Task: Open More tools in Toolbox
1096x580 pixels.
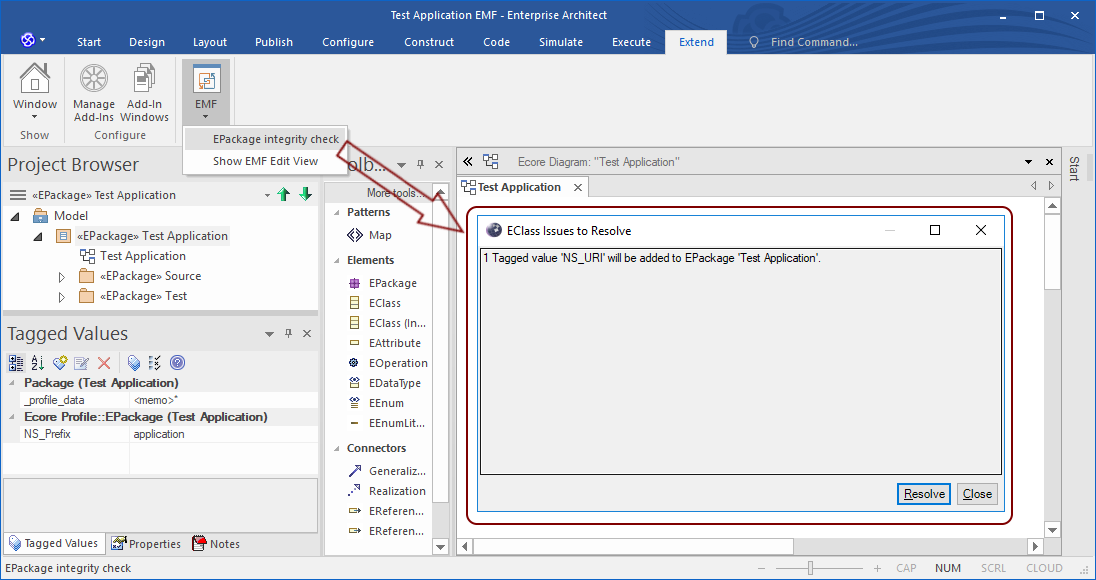Action: pos(395,193)
